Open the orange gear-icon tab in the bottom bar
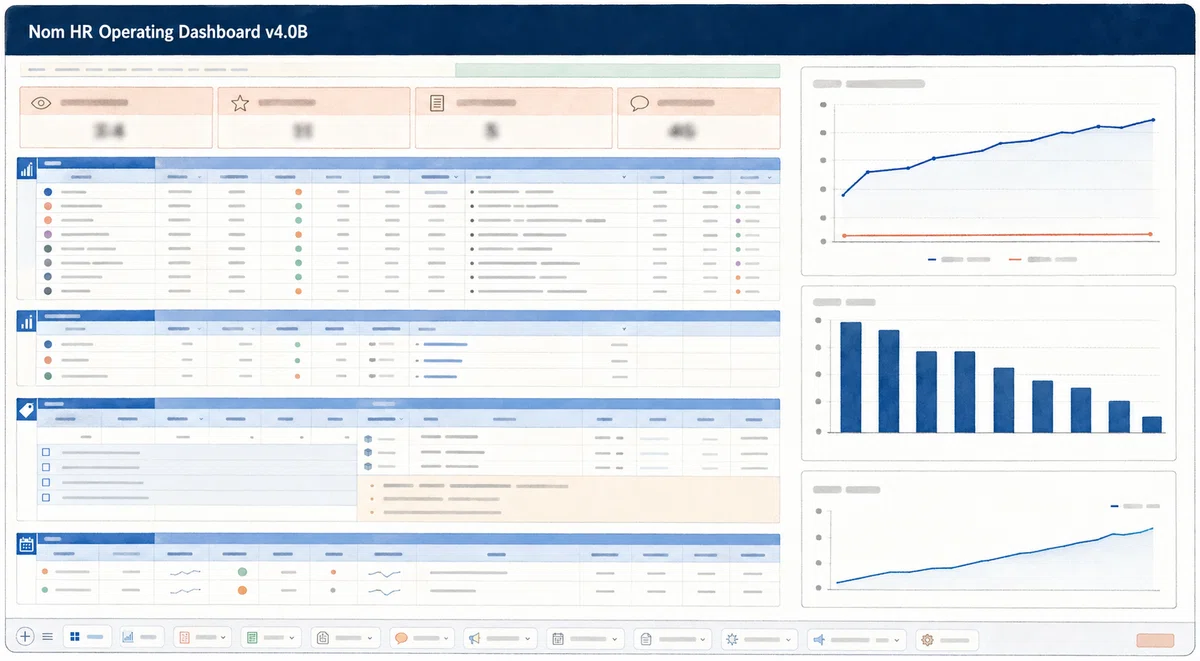The image size is (1200, 661). 945,637
